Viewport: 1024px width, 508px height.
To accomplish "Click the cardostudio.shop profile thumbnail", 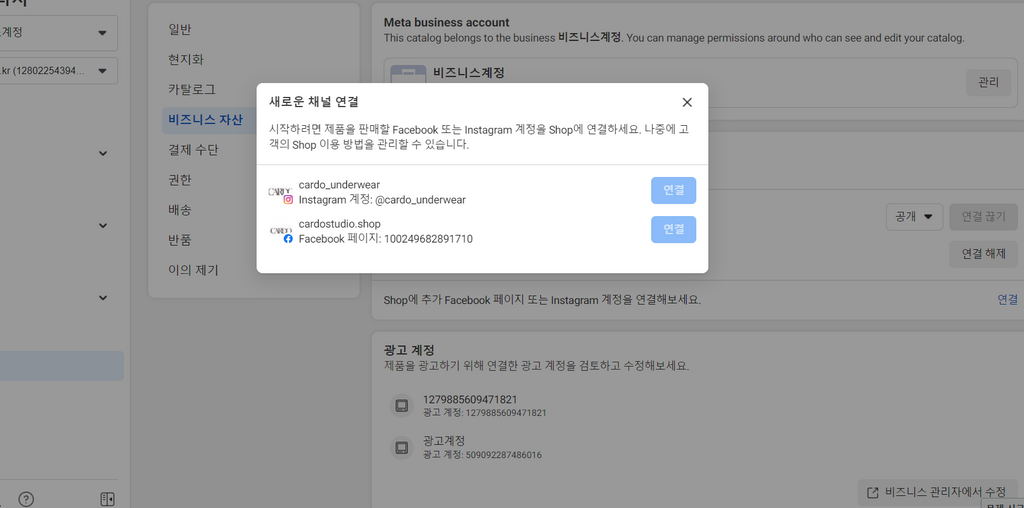I will point(281,231).
